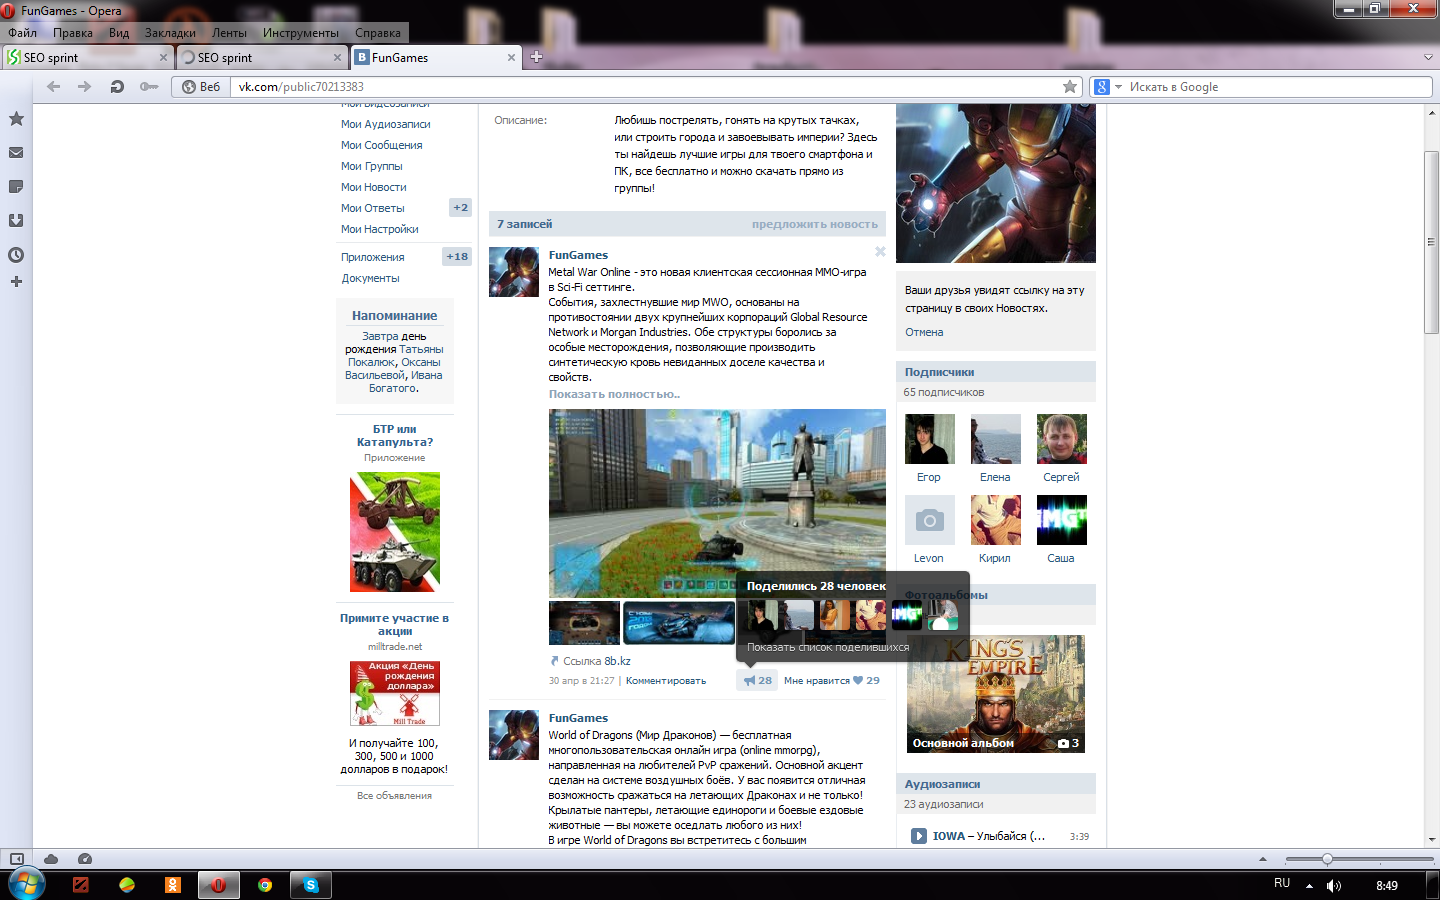The width and height of the screenshot is (1440, 900).
Task: Open the closed tabs dropdown arrow
Action: (x=1428, y=57)
